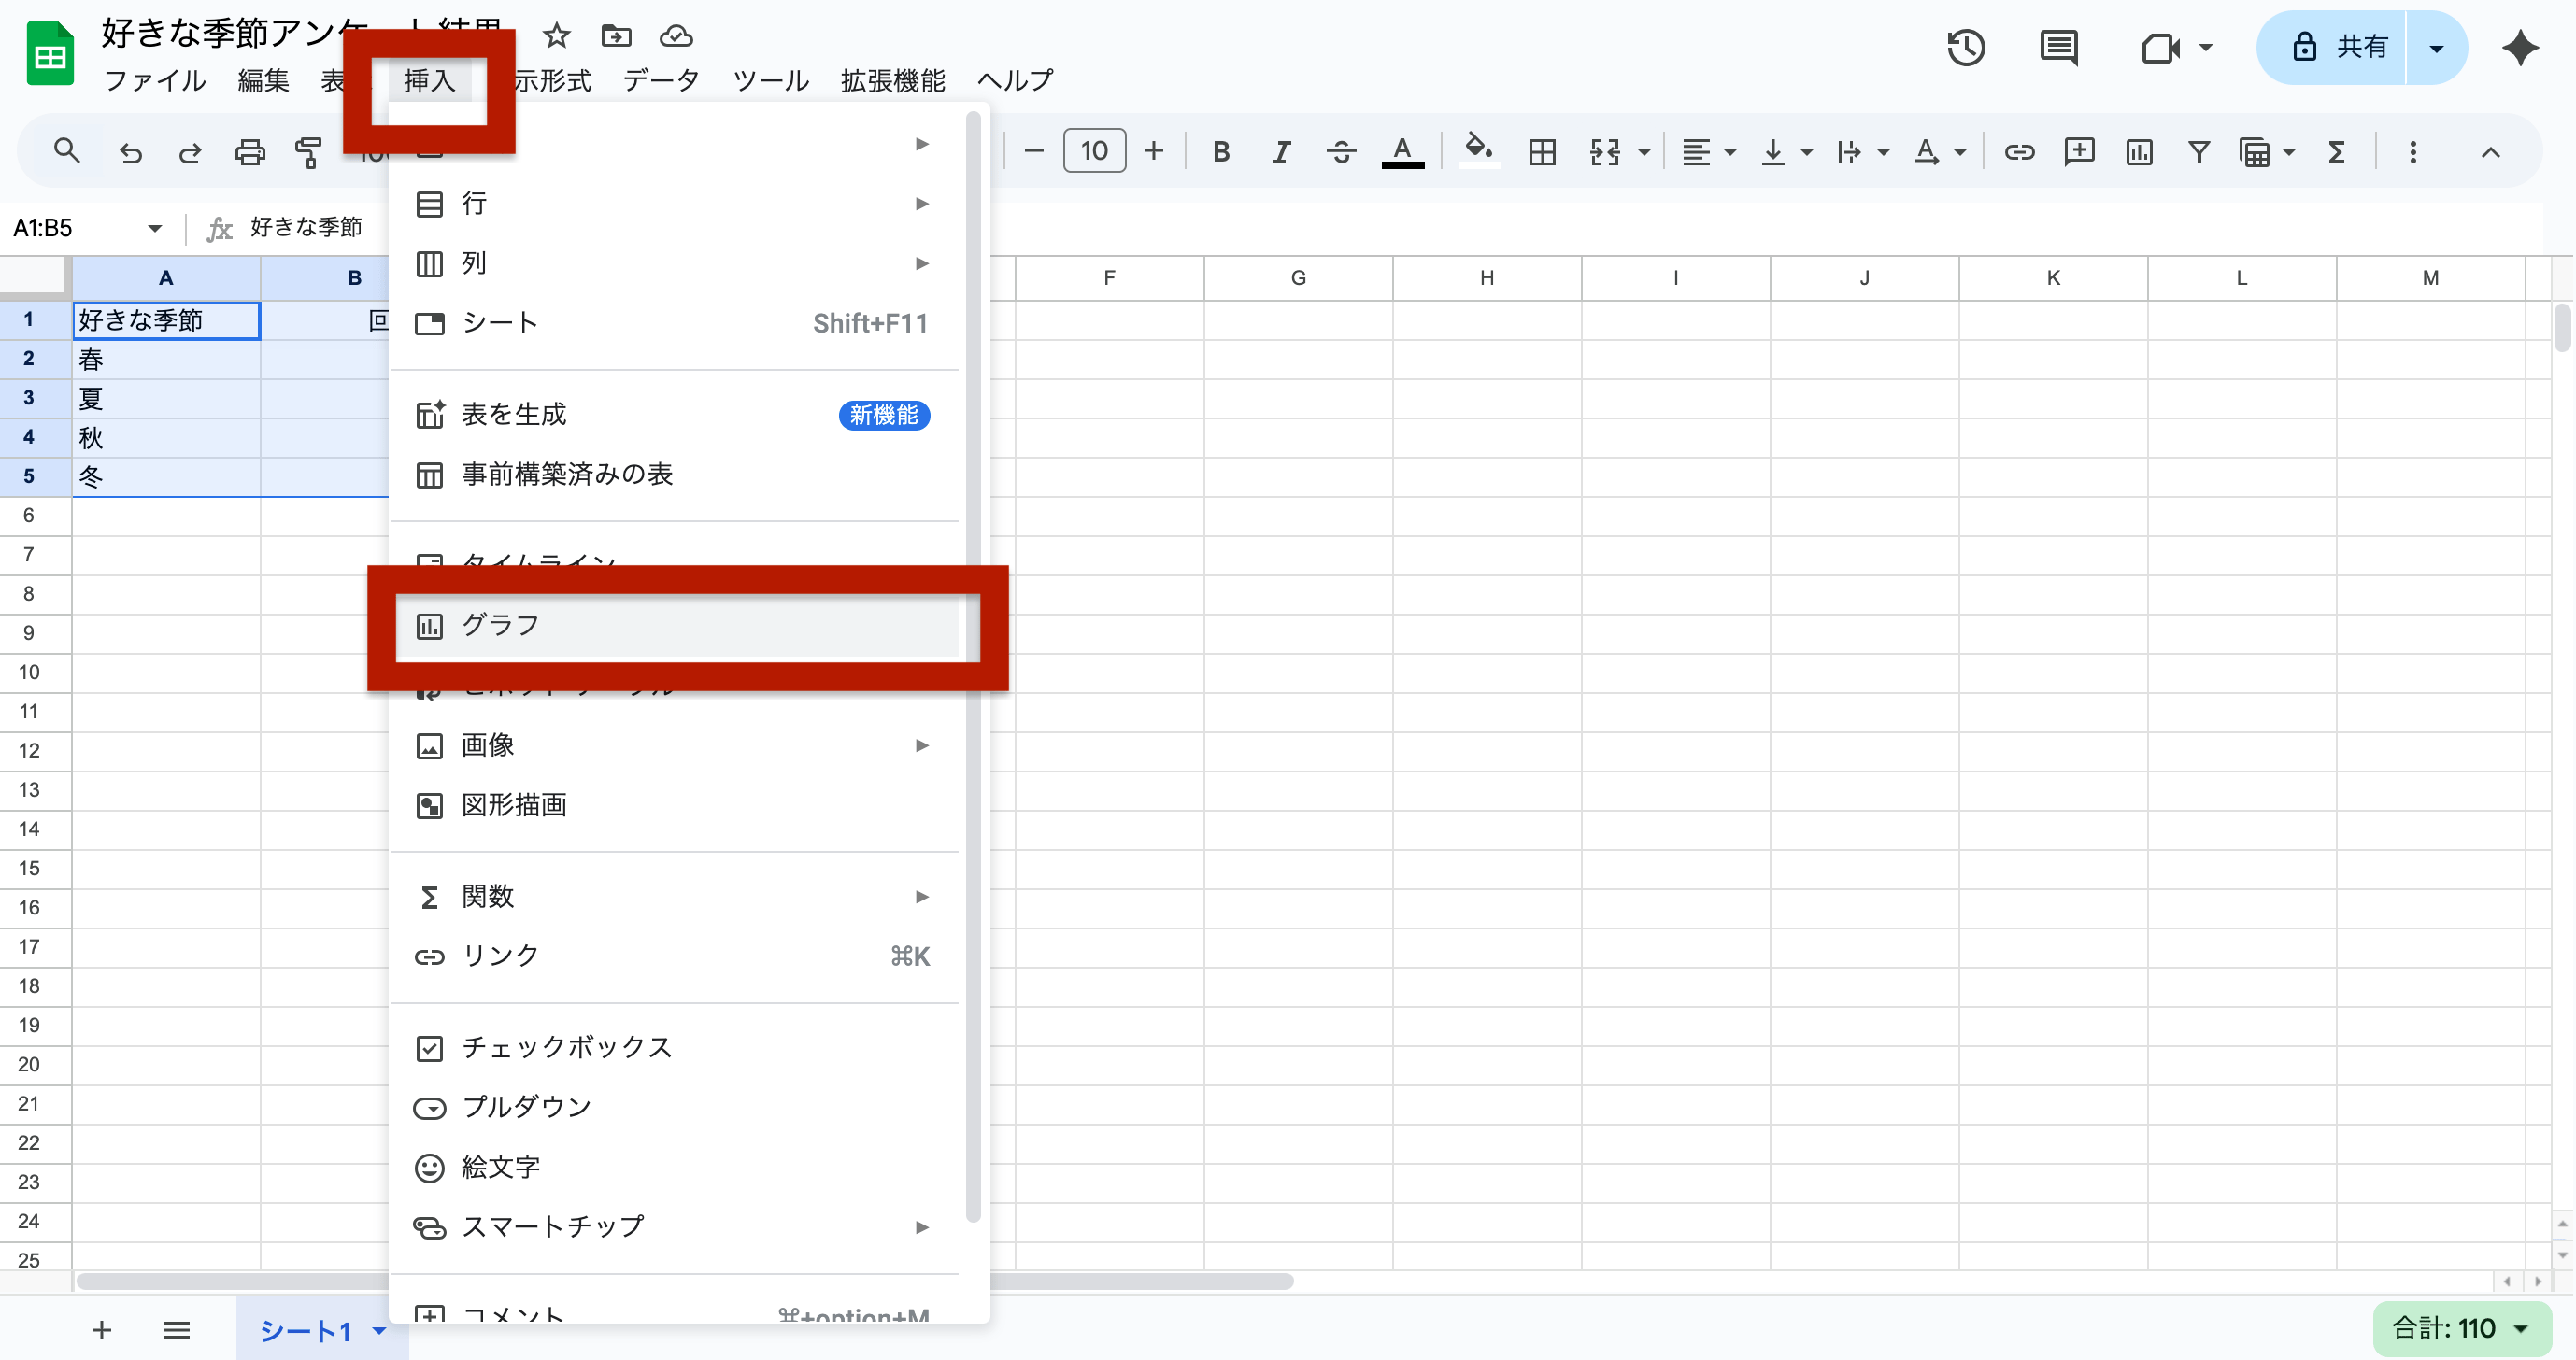Toggle italic formatting

pos(1281,151)
